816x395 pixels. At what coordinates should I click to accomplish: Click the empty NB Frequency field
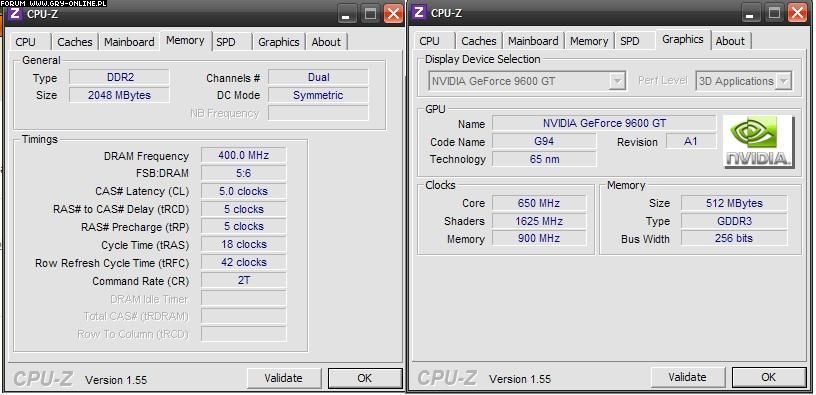click(318, 113)
